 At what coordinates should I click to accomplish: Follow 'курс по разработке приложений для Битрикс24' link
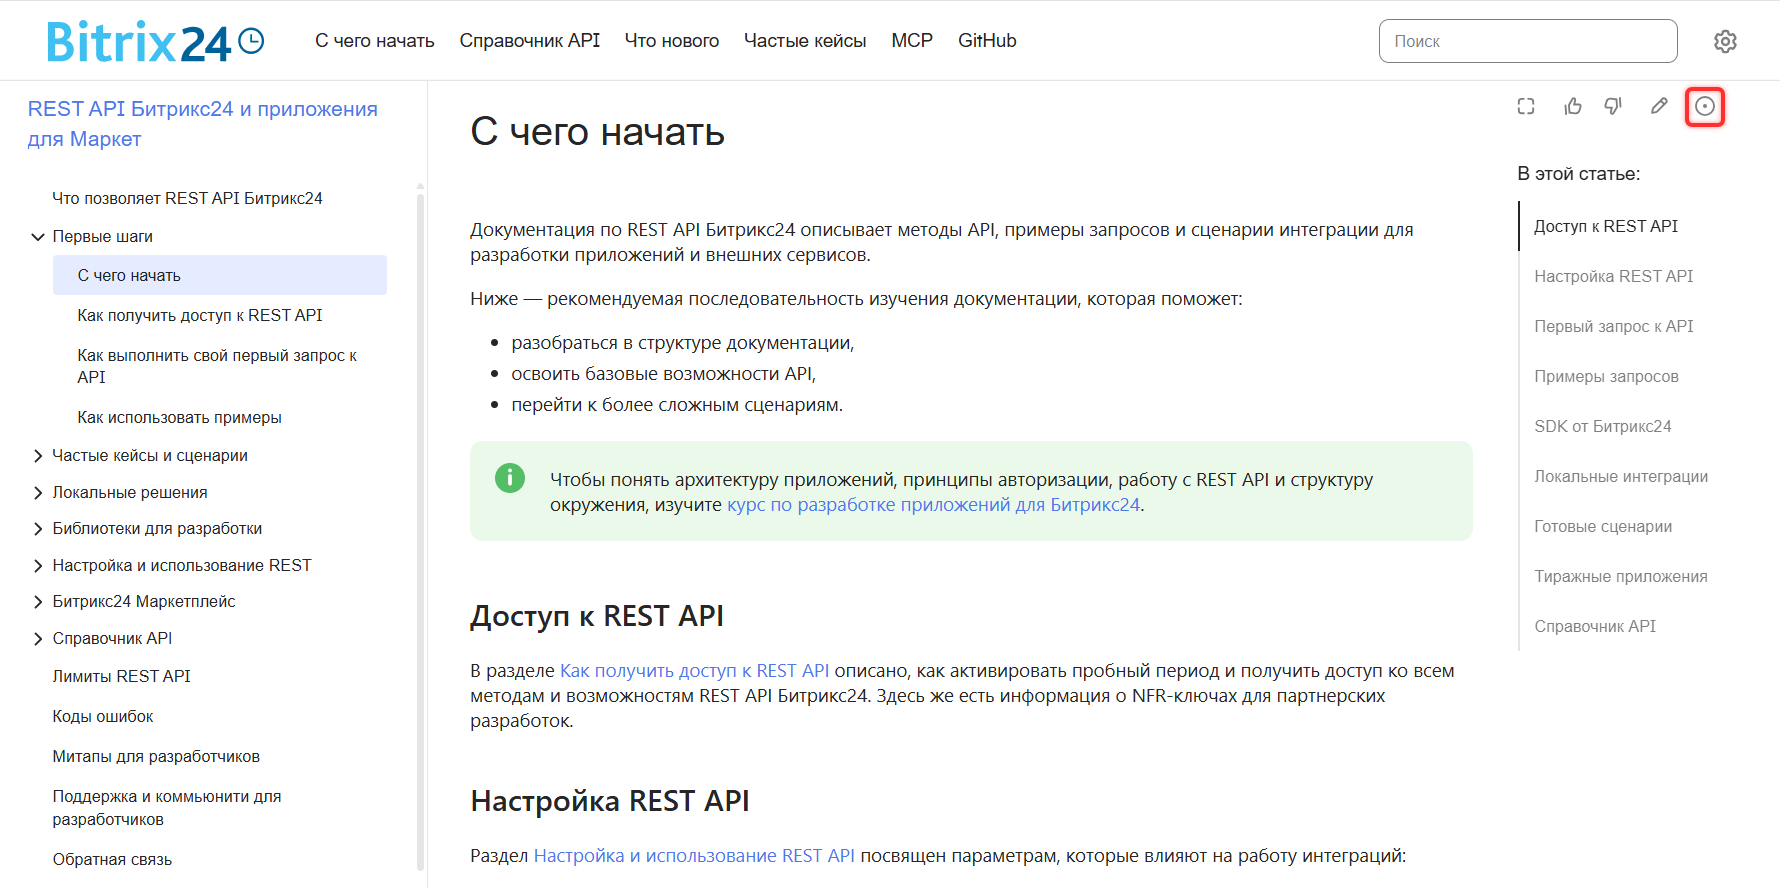[x=933, y=505]
